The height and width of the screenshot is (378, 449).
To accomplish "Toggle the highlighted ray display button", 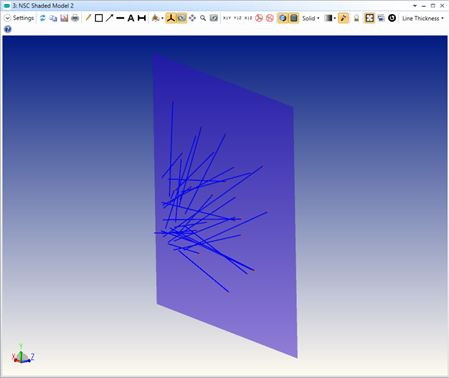I will point(343,18).
